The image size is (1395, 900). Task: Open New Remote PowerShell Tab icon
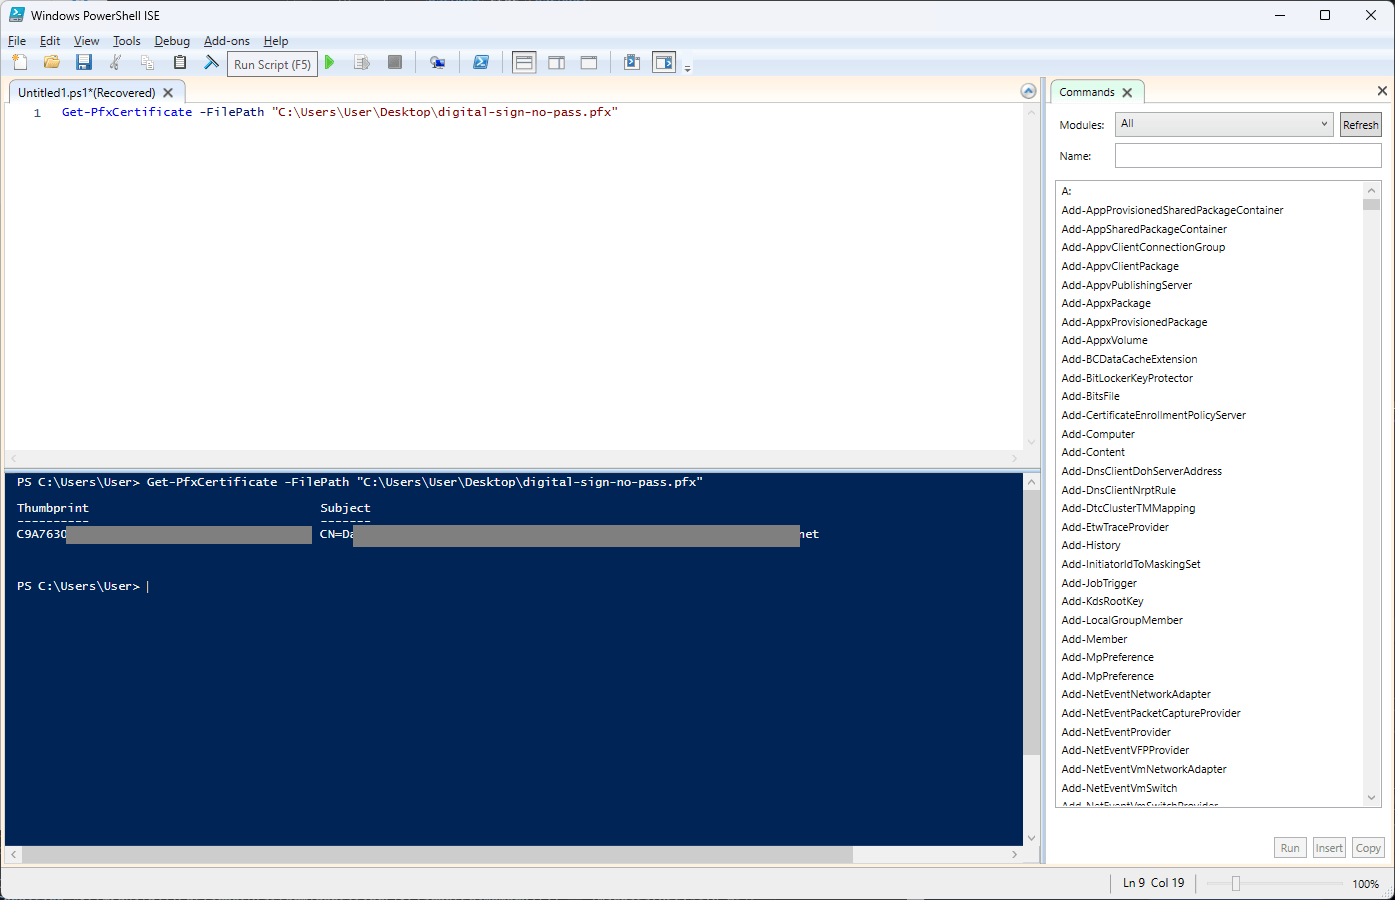[437, 62]
